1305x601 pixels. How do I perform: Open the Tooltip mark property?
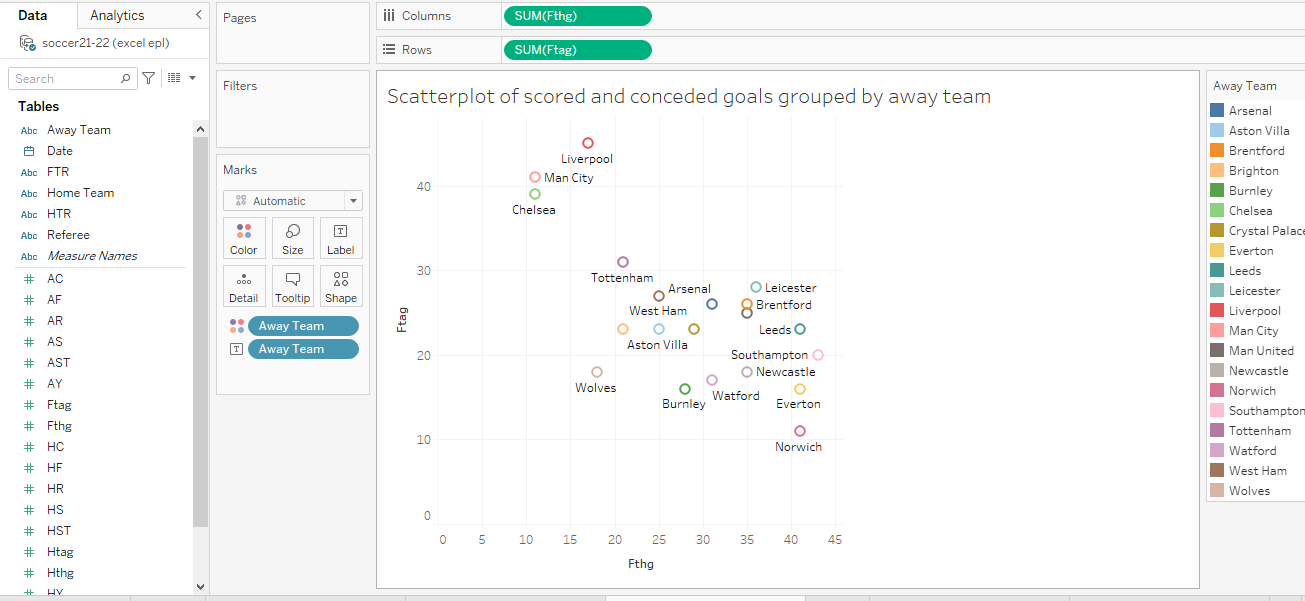[x=292, y=286]
